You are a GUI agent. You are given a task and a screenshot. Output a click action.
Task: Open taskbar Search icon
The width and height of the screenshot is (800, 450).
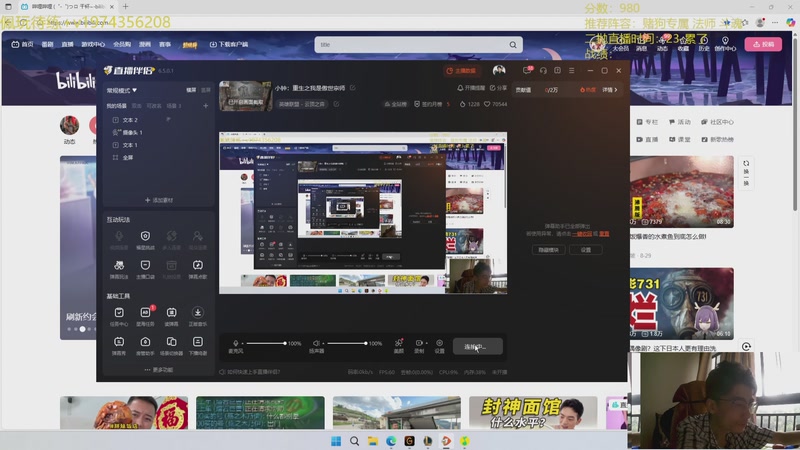click(354, 441)
